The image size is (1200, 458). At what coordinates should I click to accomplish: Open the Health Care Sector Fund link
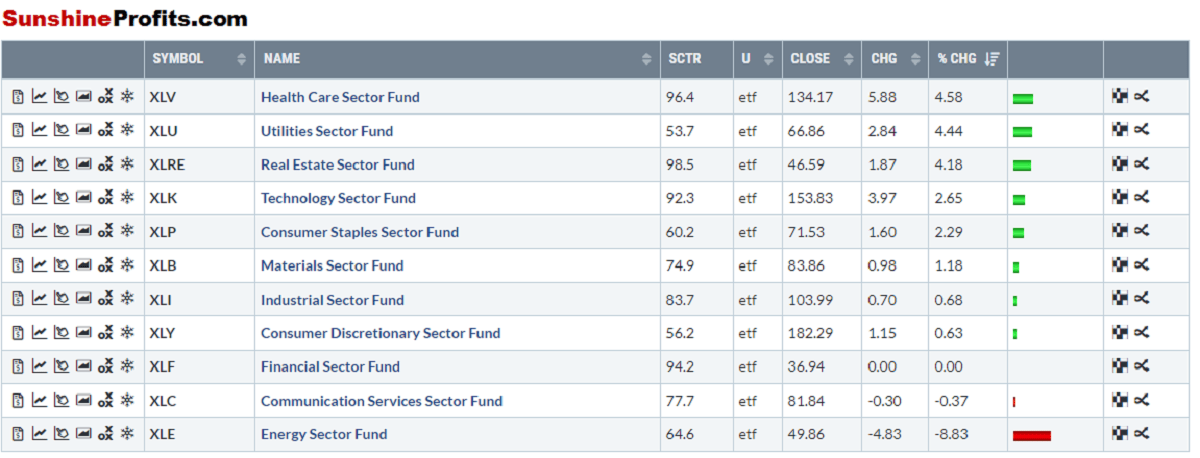tap(340, 97)
